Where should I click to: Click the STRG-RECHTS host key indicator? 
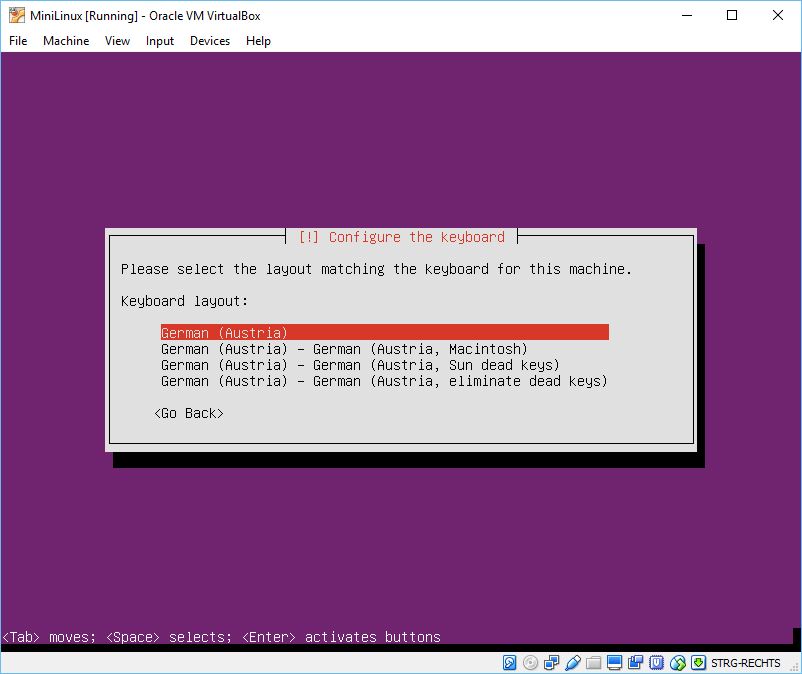(x=745, y=663)
